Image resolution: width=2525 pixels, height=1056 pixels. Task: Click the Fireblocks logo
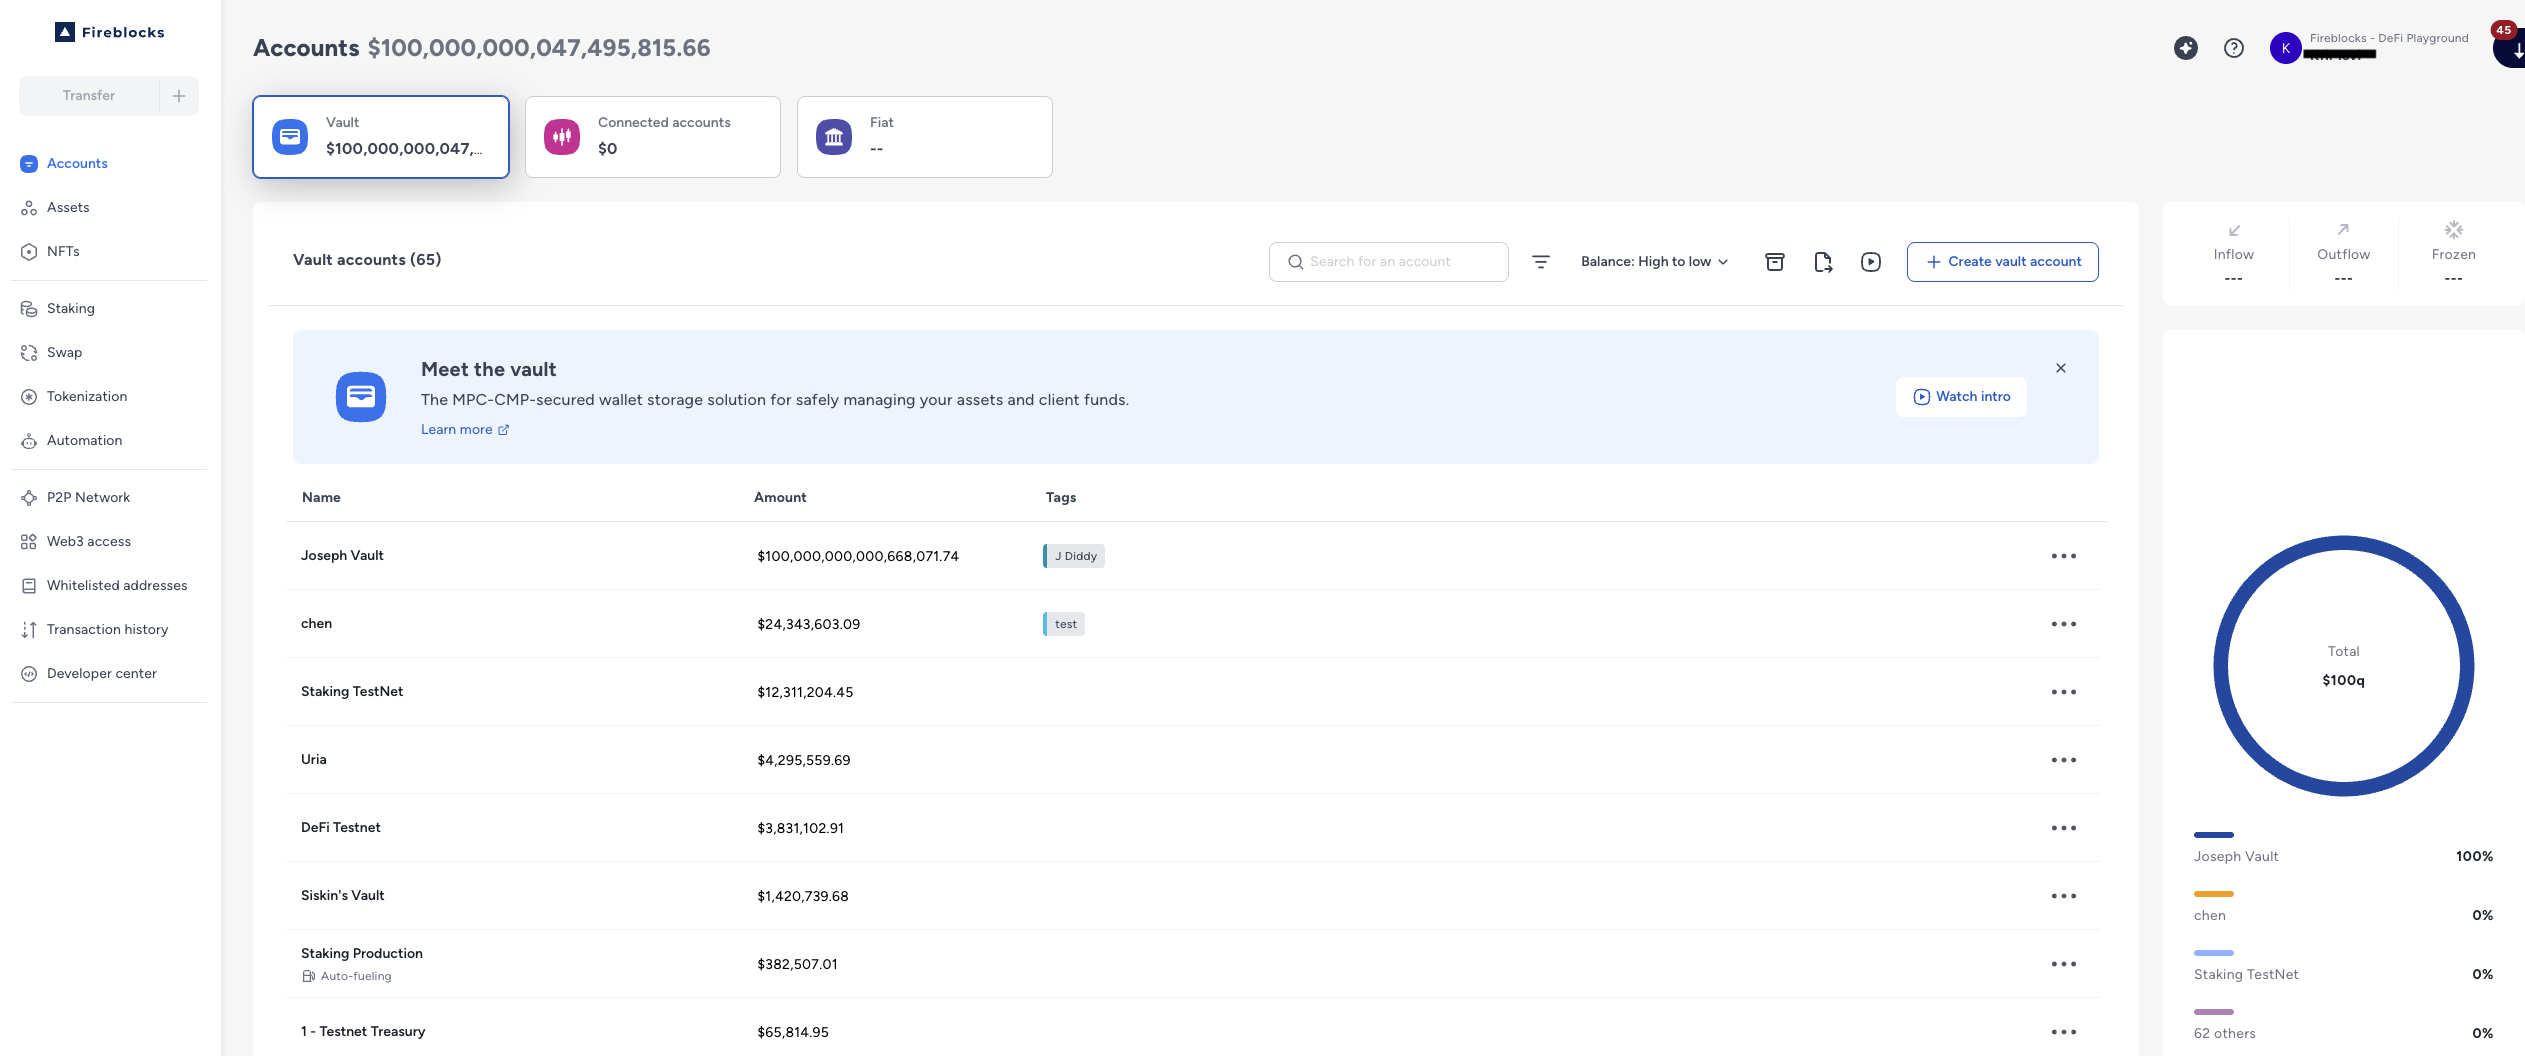[x=110, y=32]
